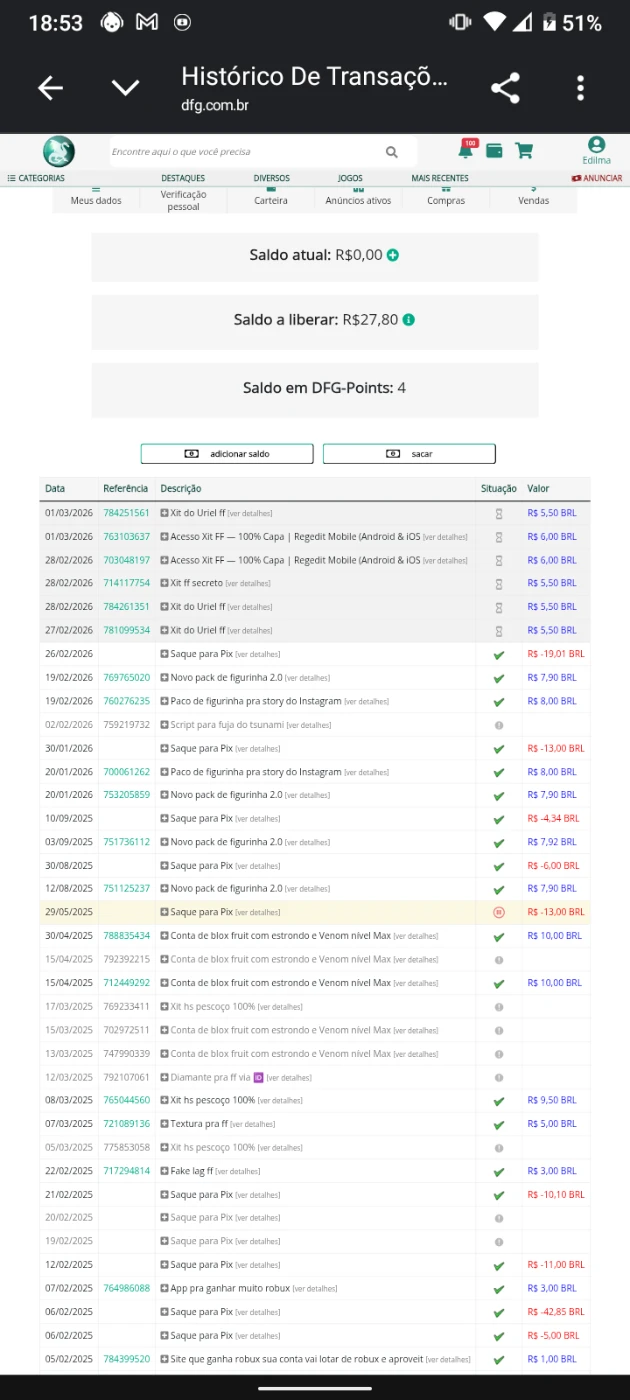Open Edilma profile avatar
The height and width of the screenshot is (1400, 630).
click(x=596, y=146)
